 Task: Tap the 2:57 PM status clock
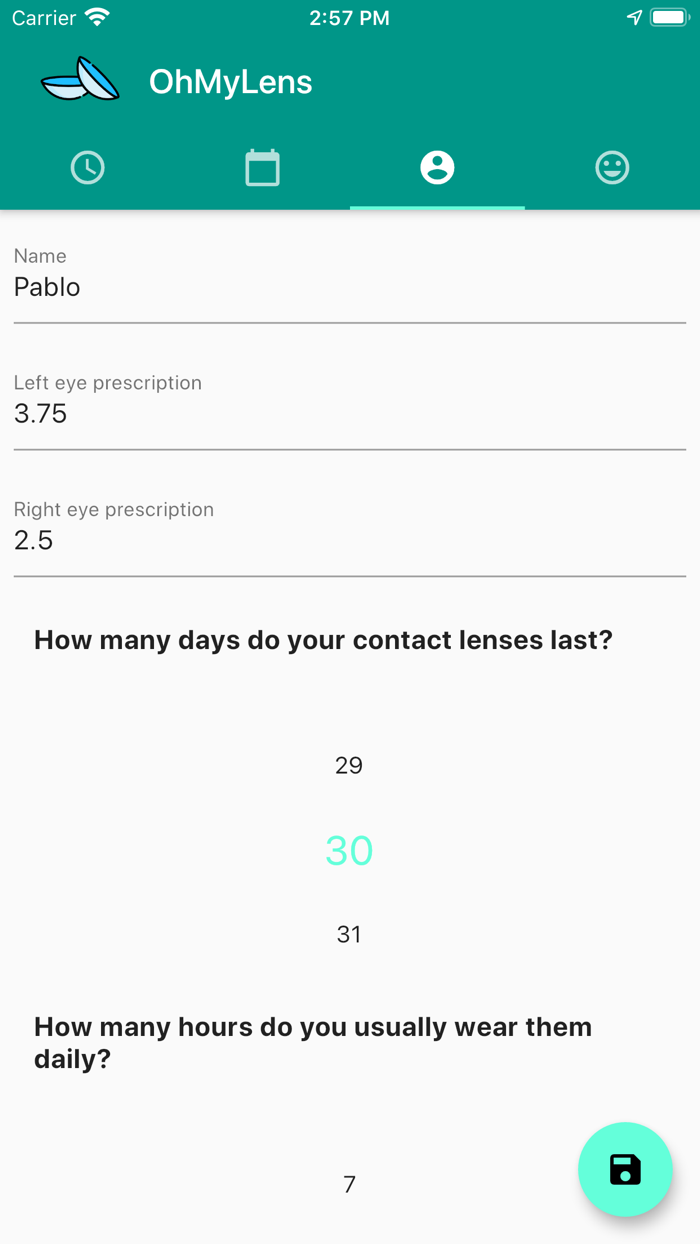tap(349, 18)
